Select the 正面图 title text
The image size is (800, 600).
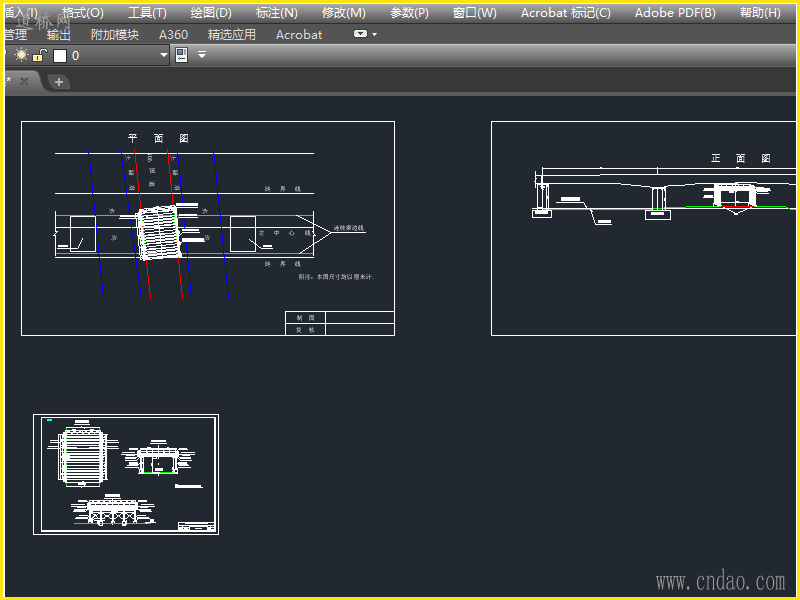[x=741, y=159]
